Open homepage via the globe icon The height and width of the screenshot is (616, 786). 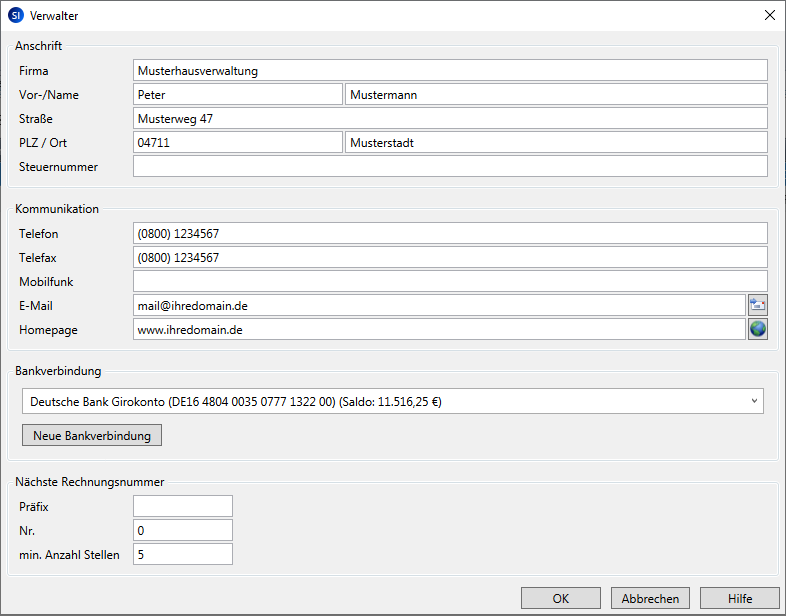coord(757,329)
